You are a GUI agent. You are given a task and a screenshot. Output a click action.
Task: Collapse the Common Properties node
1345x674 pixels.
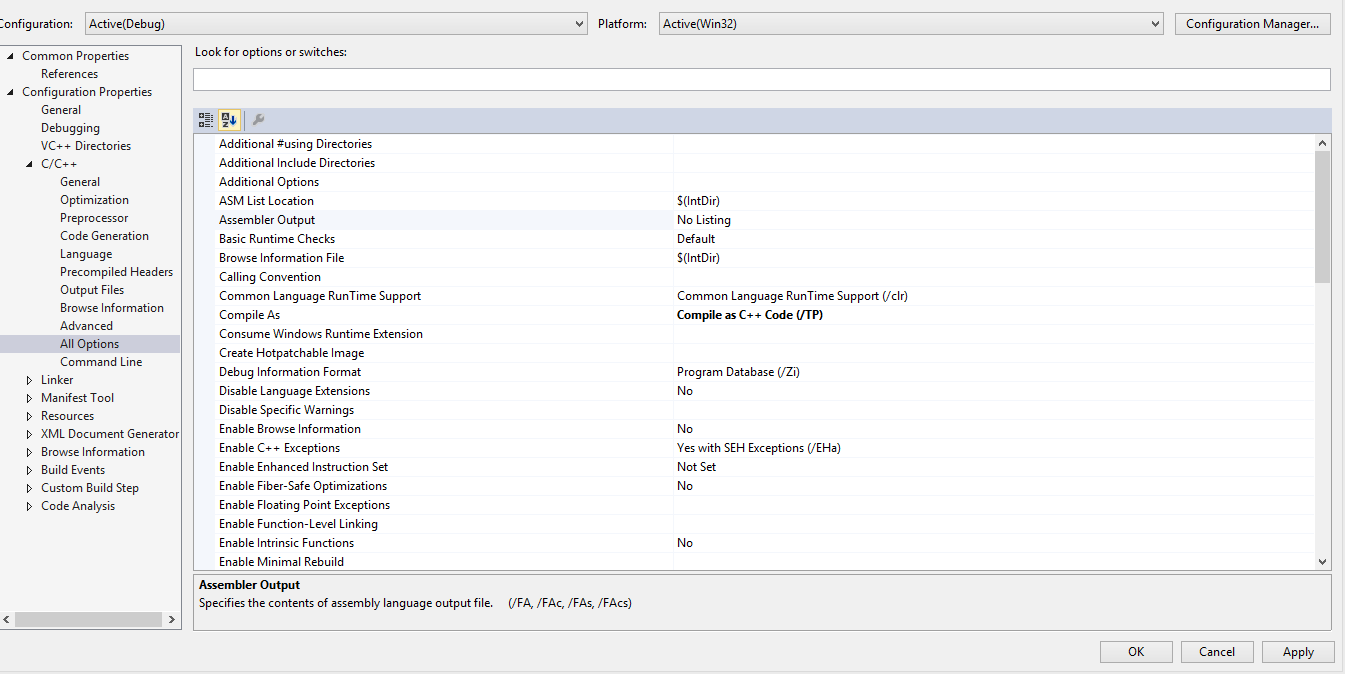[11, 56]
